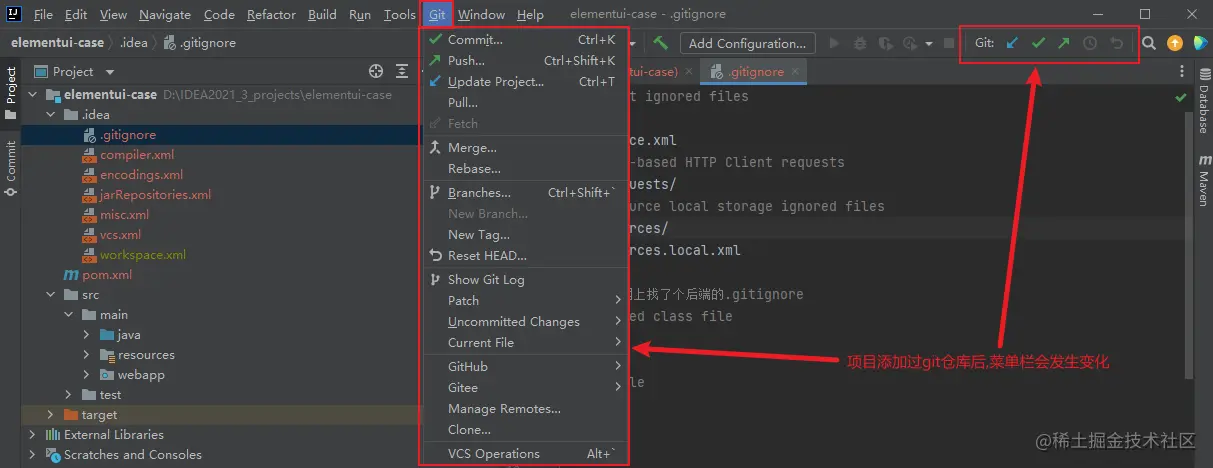Click the Run with Coverage icon
The height and width of the screenshot is (468, 1213).
pos(884,43)
